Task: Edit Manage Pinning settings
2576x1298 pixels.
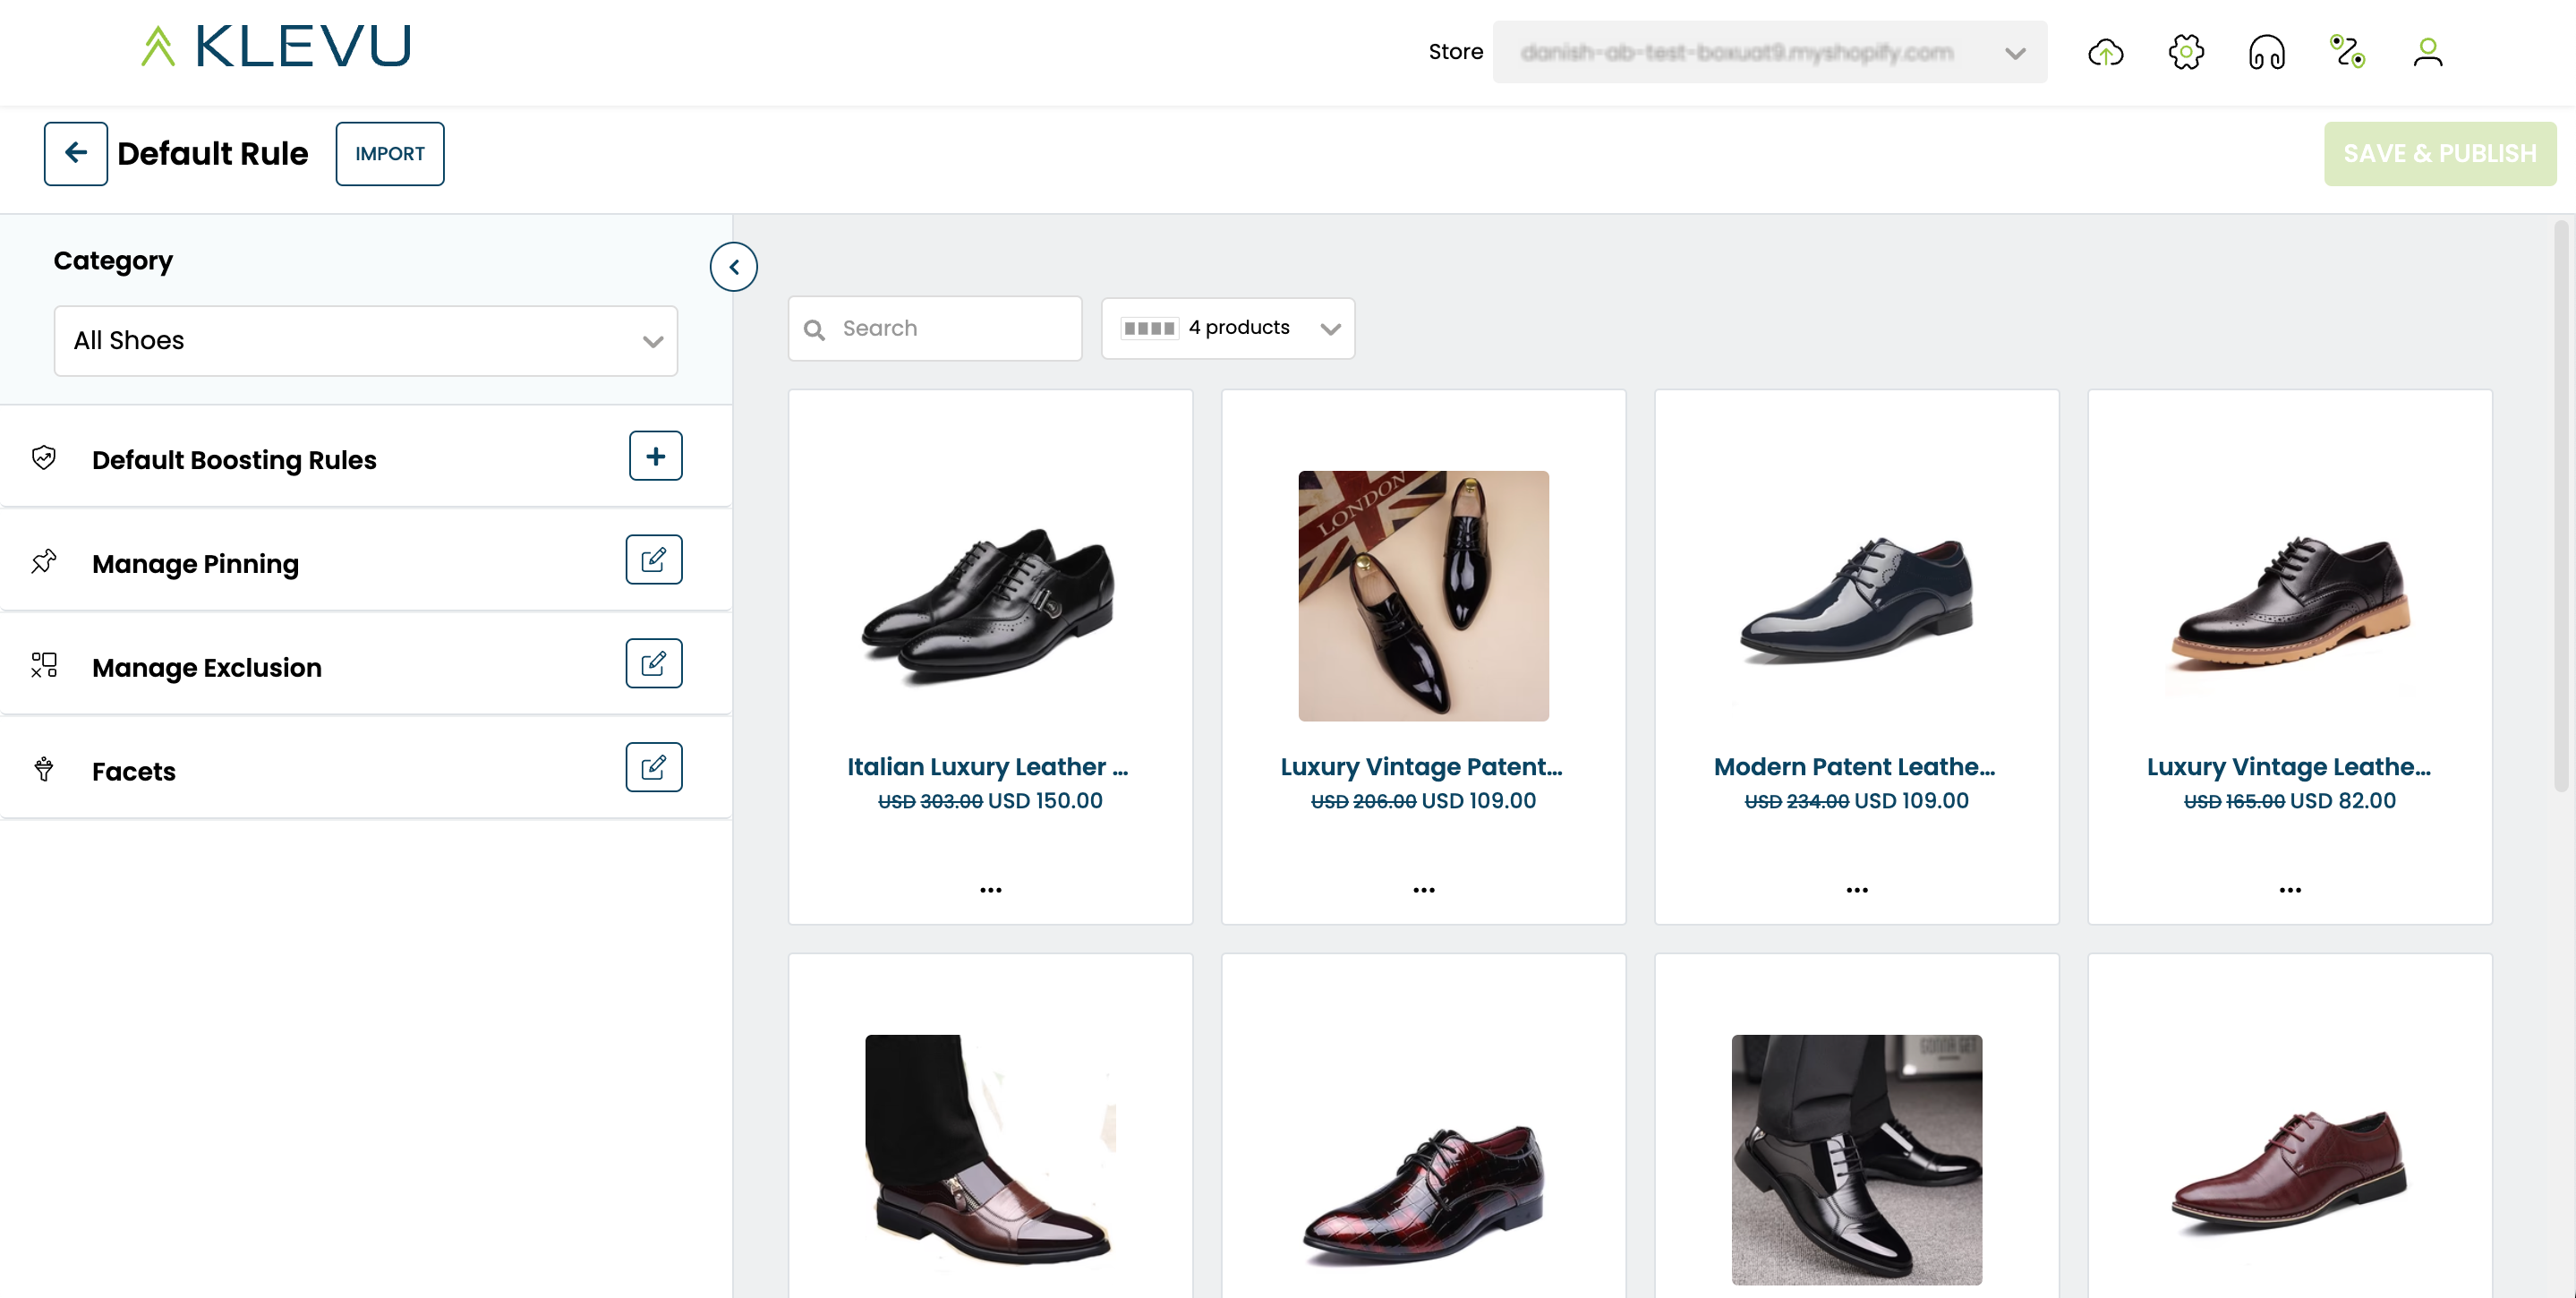Action: pos(653,560)
